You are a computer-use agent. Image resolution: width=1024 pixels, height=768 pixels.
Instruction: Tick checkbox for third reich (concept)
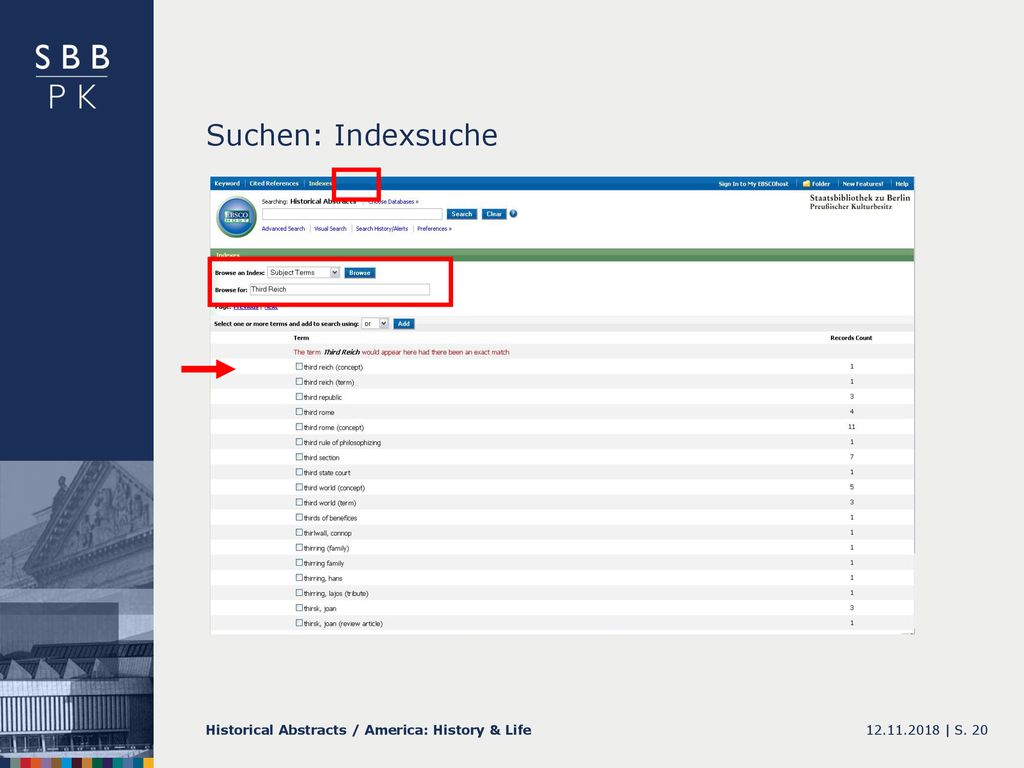(x=299, y=366)
